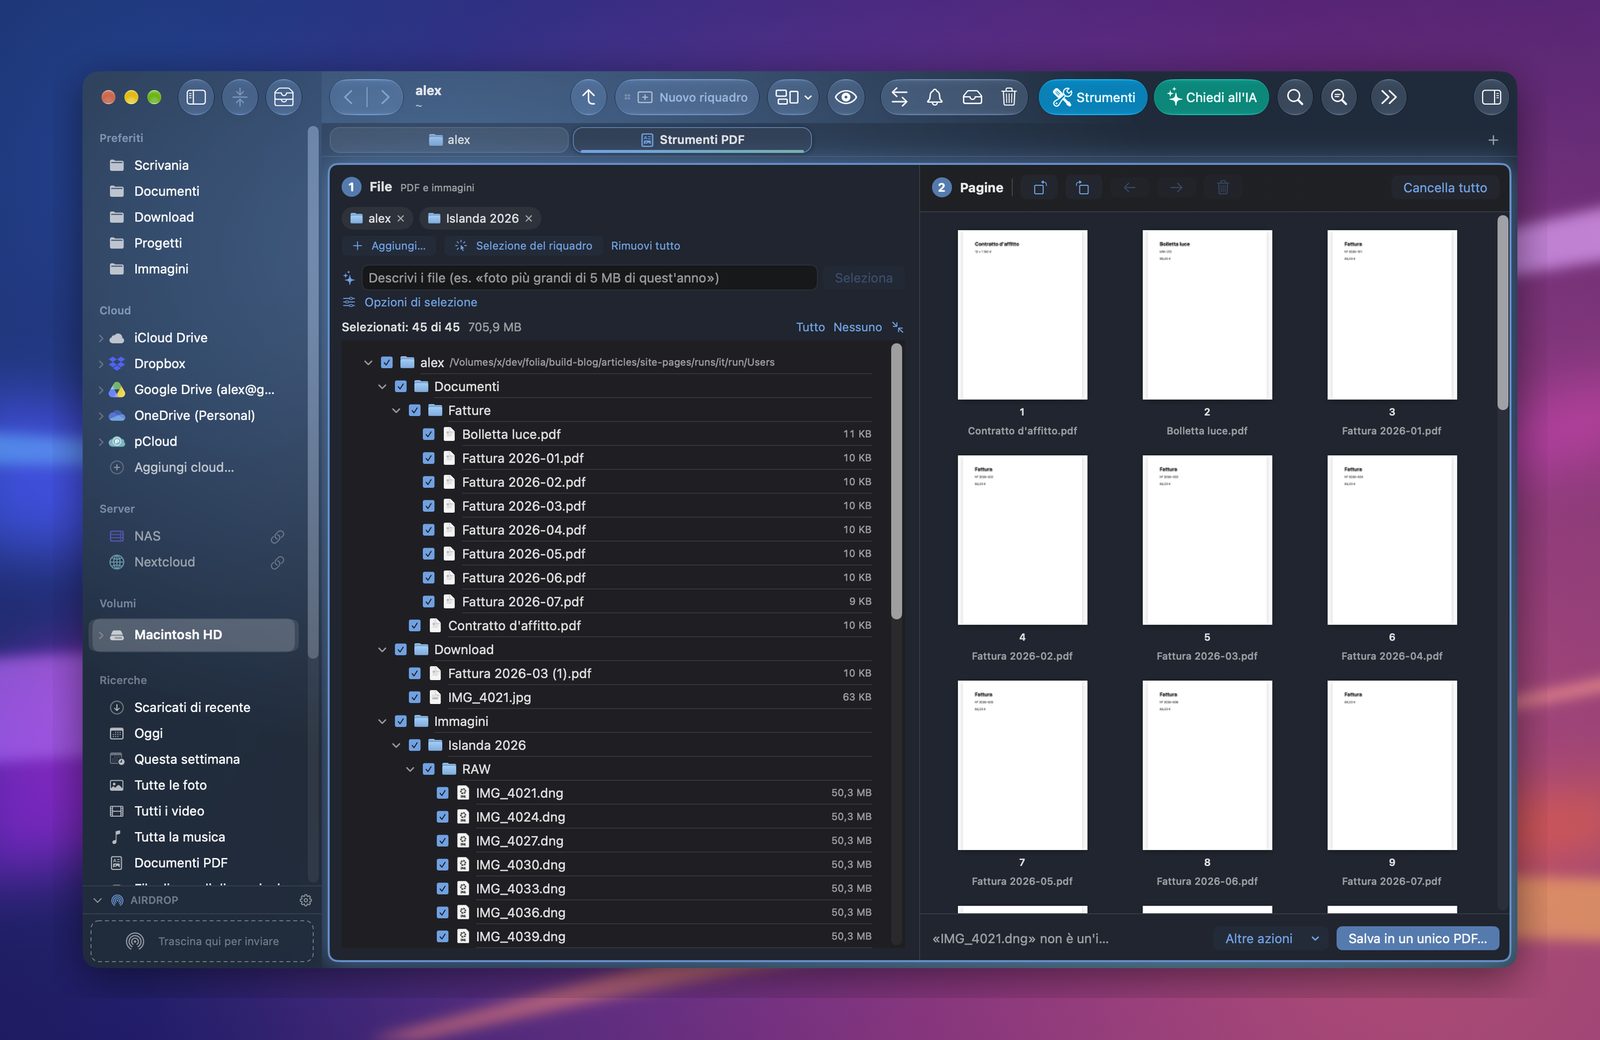The height and width of the screenshot is (1040, 1600).
Task: Open the Chiedi all'IA assistant
Action: [x=1212, y=97]
